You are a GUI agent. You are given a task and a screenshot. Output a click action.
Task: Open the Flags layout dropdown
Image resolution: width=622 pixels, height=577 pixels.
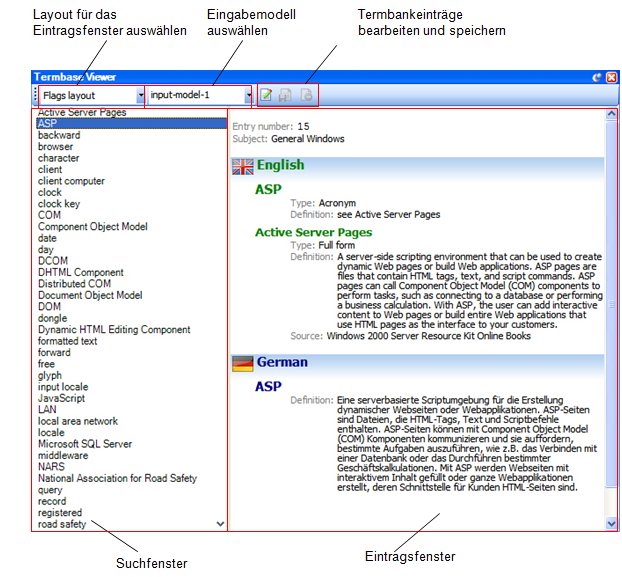(140, 95)
